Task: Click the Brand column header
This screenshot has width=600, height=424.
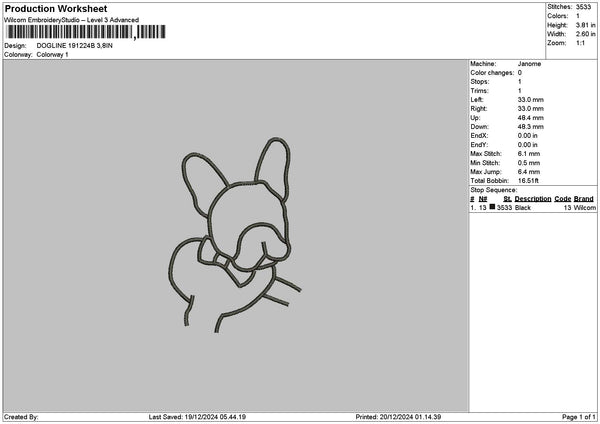Action: [x=584, y=199]
